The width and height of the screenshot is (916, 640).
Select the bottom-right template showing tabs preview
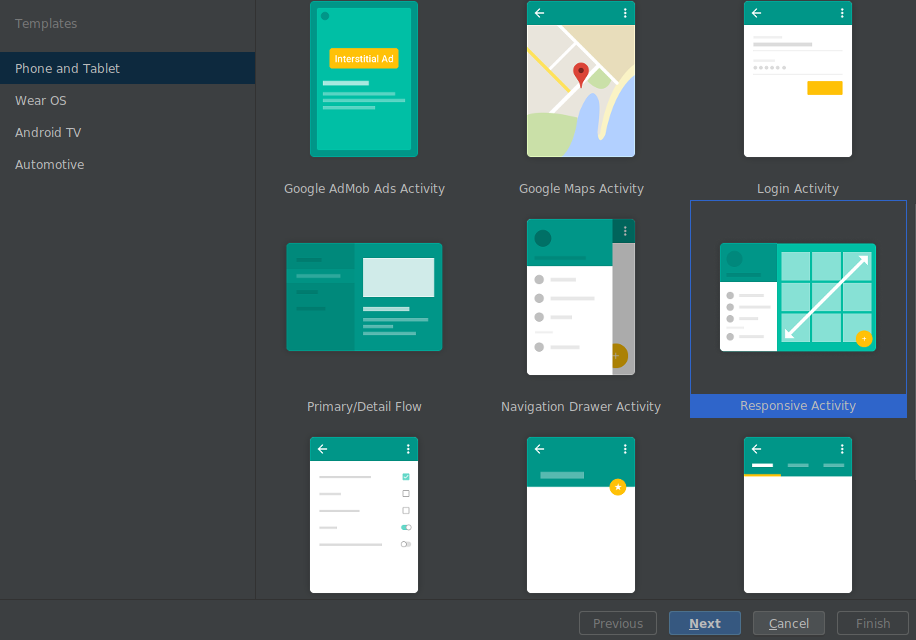click(x=797, y=514)
